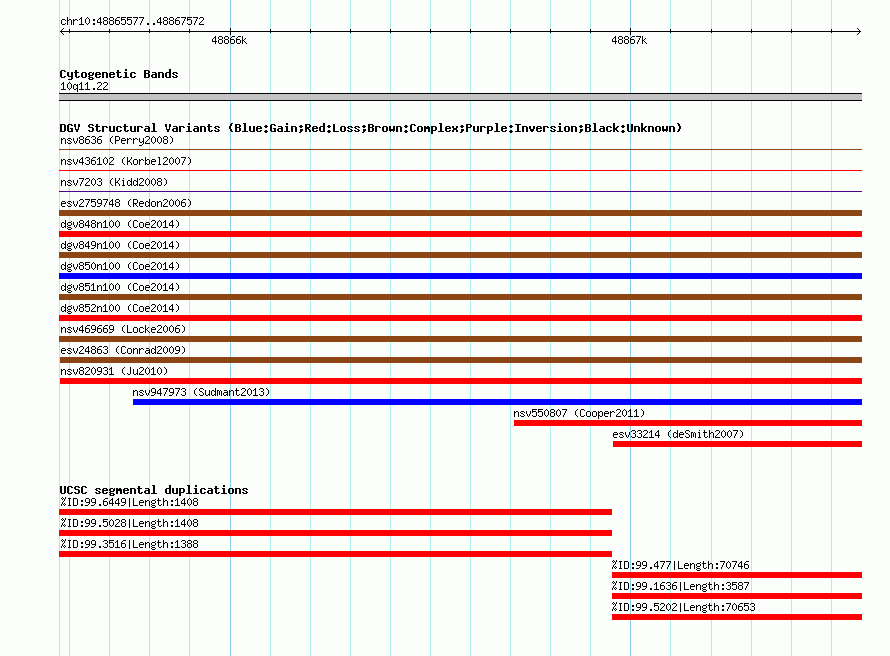This screenshot has width=890, height=656.
Task: Open the DGV Structural Variants track title
Action: [371, 128]
